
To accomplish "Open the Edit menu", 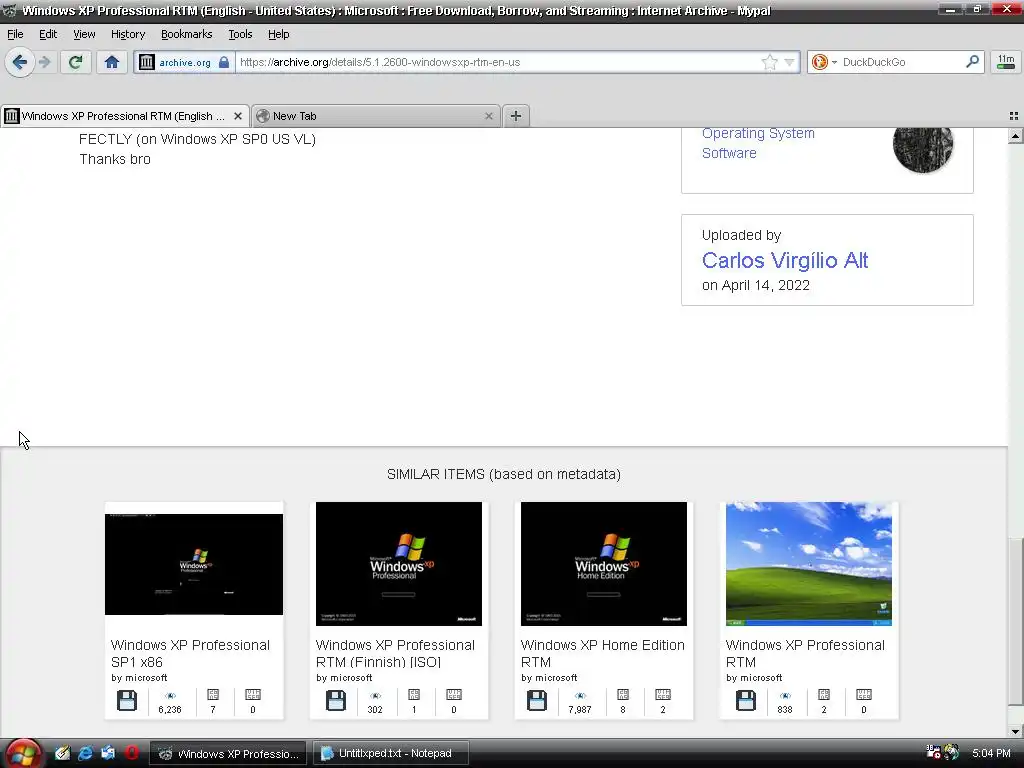I will 48,34.
